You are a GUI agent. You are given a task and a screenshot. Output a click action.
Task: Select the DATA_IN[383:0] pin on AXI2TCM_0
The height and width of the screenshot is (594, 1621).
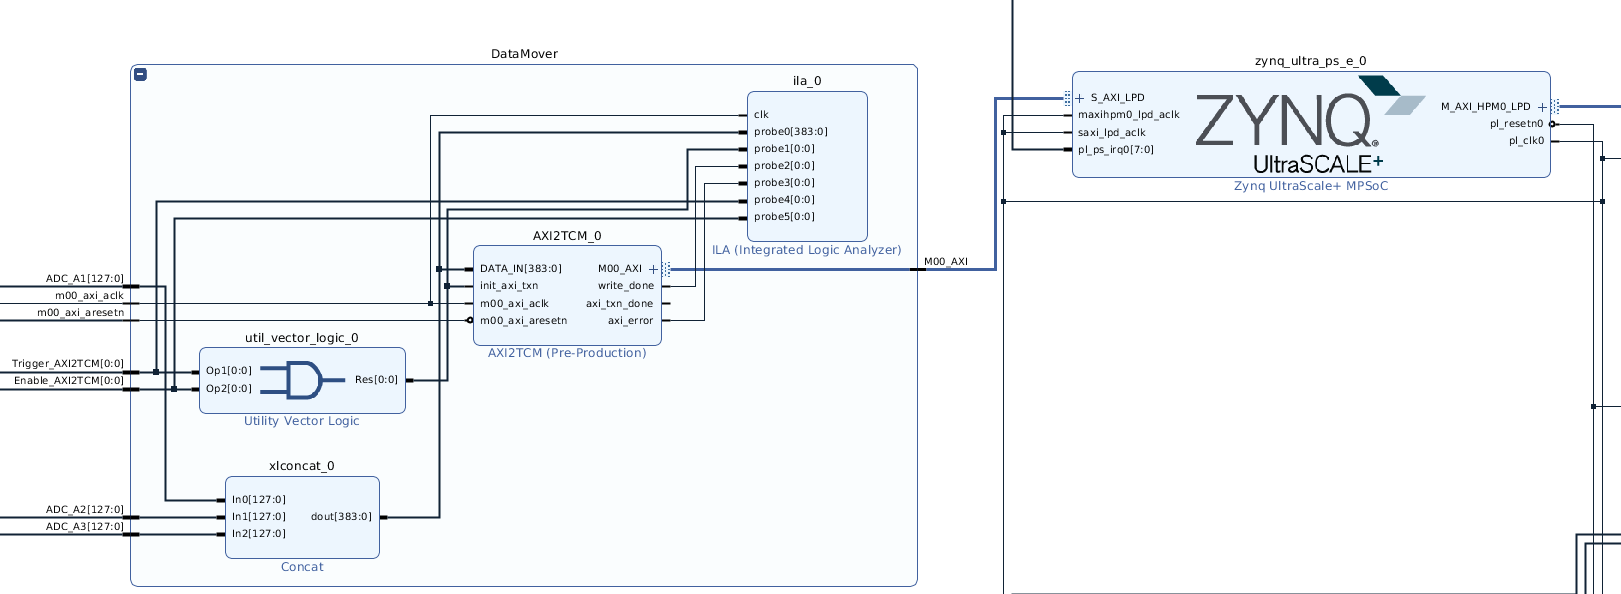click(x=520, y=269)
